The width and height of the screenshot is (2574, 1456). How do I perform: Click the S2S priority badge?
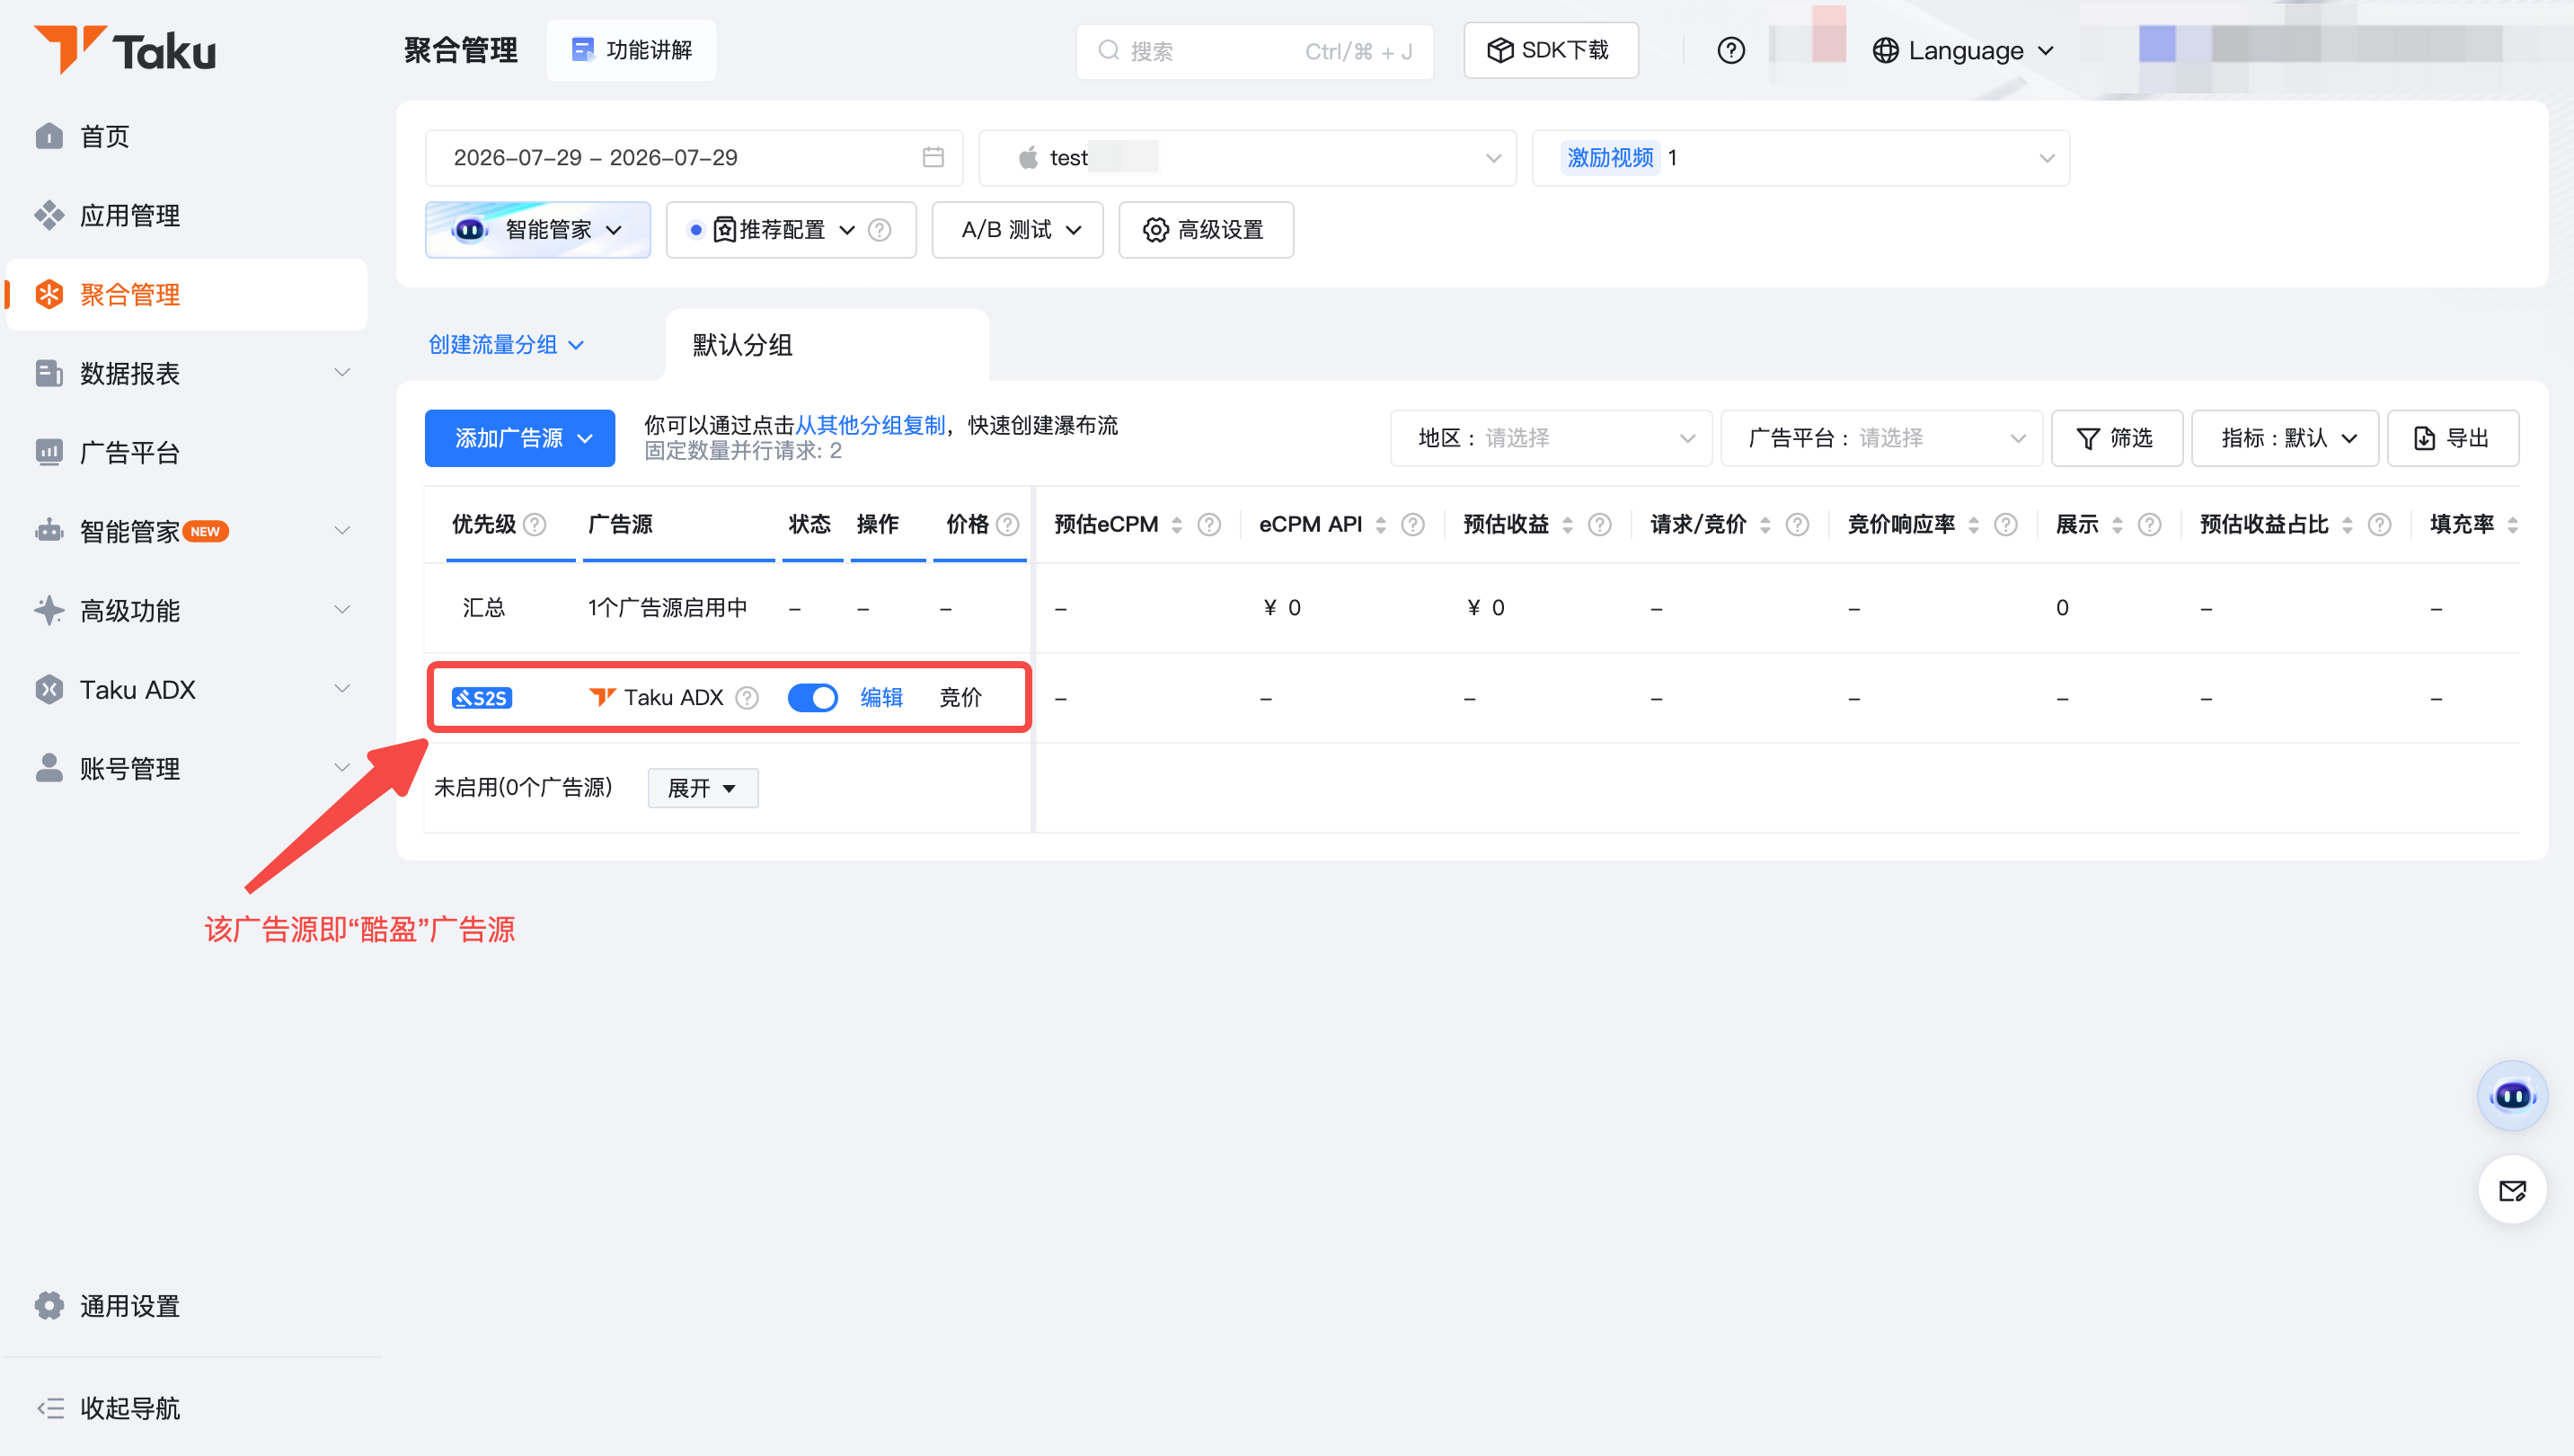[x=481, y=697]
